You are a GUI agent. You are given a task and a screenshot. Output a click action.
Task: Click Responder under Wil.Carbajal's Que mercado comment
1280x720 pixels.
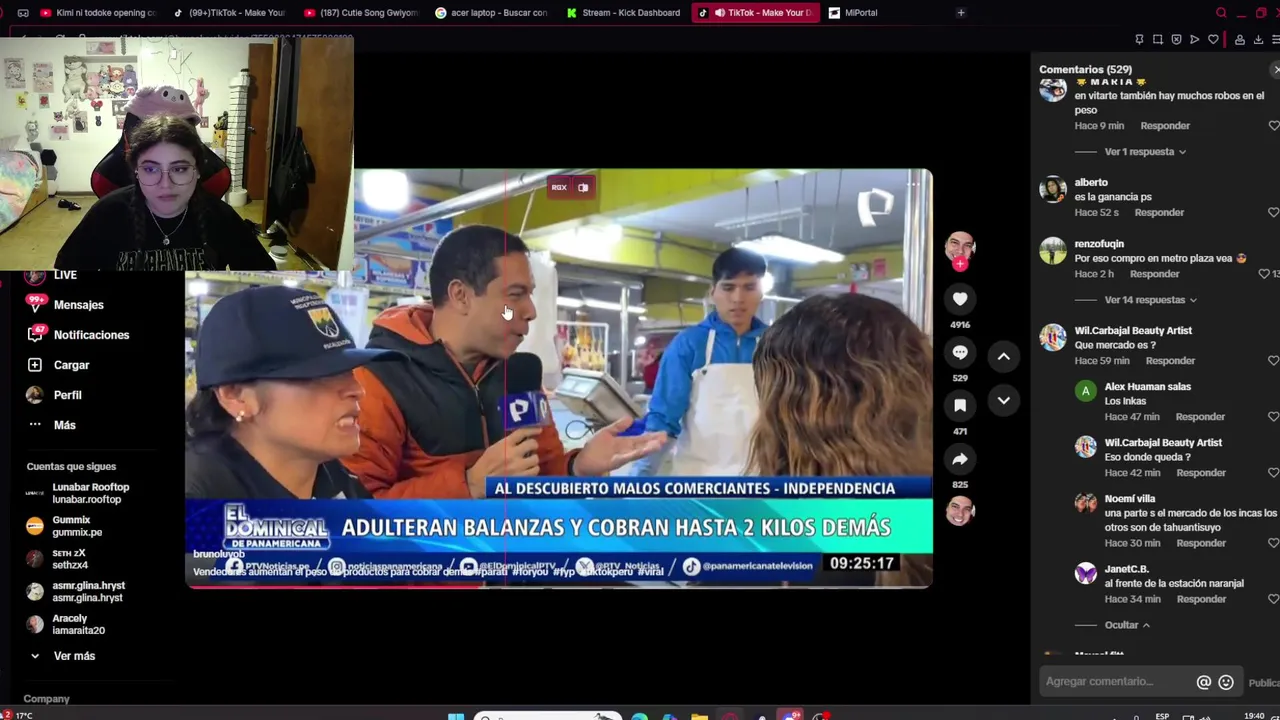[1170, 361]
